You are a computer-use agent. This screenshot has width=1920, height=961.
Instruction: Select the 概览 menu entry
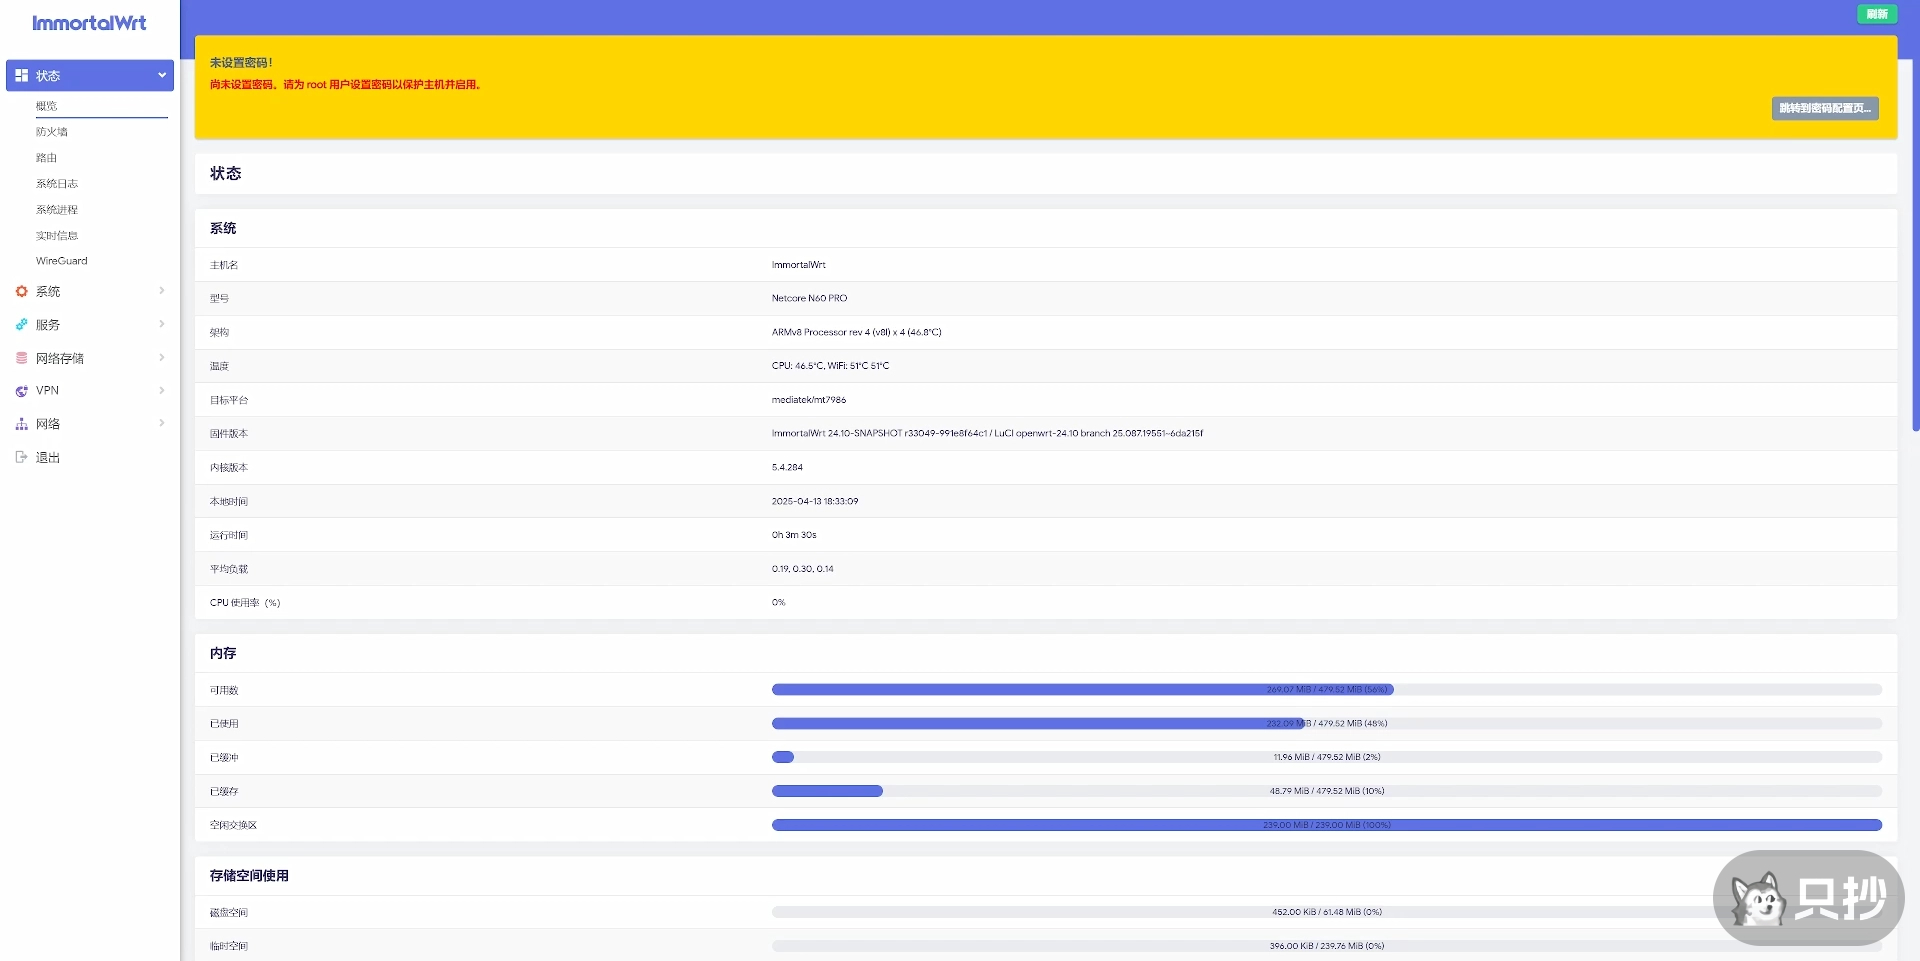click(47, 105)
